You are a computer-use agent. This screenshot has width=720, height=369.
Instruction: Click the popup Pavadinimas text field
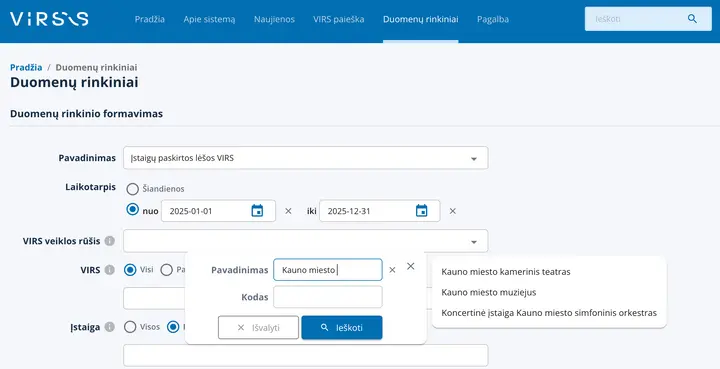click(x=328, y=270)
